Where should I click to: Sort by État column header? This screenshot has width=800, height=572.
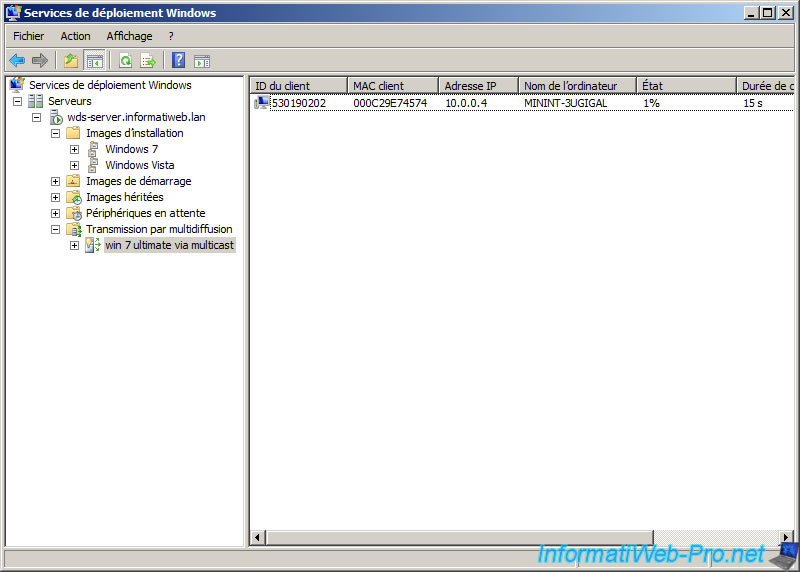click(687, 86)
